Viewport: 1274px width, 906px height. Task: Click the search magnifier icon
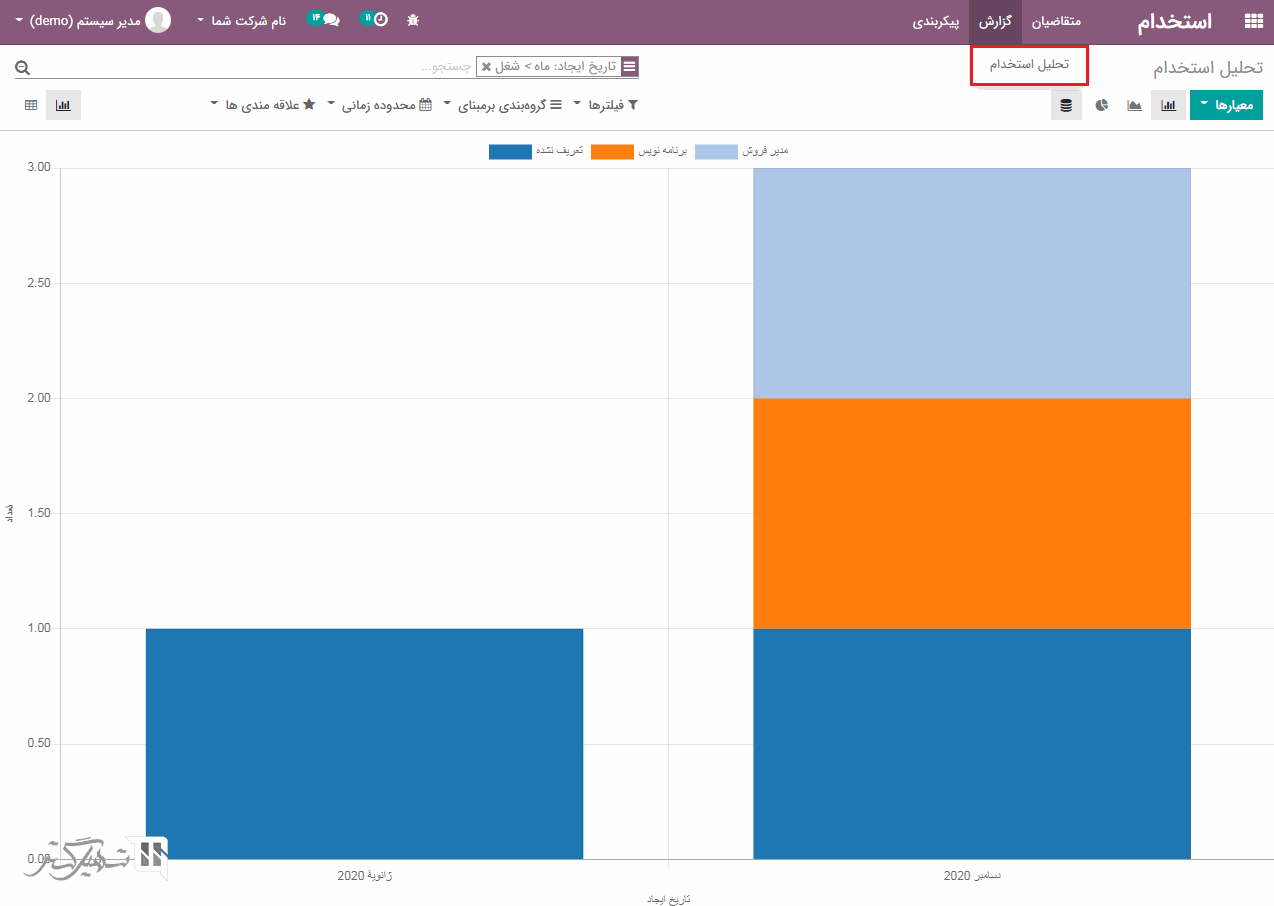point(22,67)
